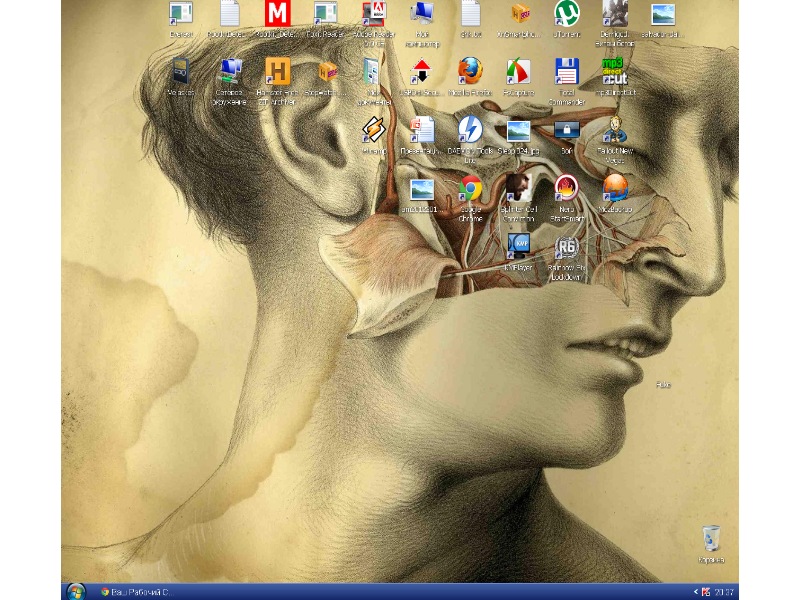Expand hidden system tray icons arrow
The width and height of the screenshot is (800, 600).
click(696, 592)
